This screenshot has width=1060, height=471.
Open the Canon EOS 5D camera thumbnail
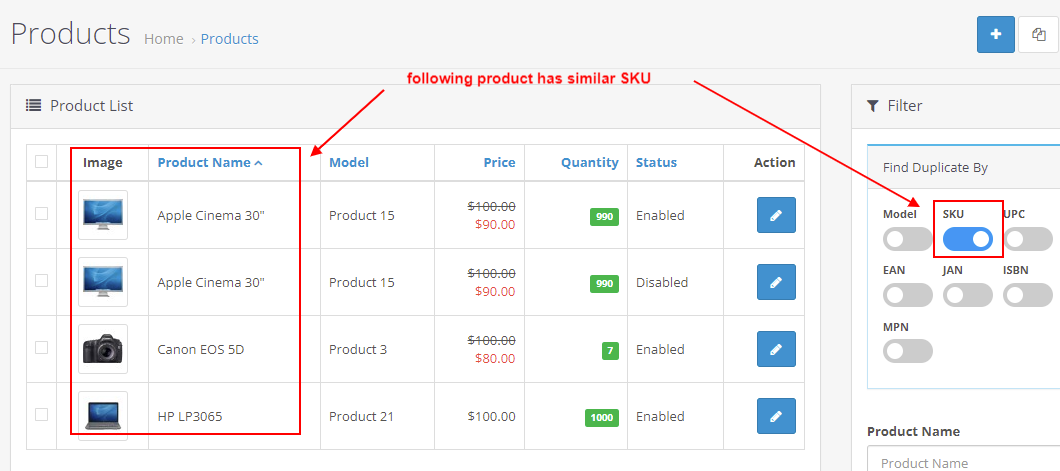click(x=103, y=349)
